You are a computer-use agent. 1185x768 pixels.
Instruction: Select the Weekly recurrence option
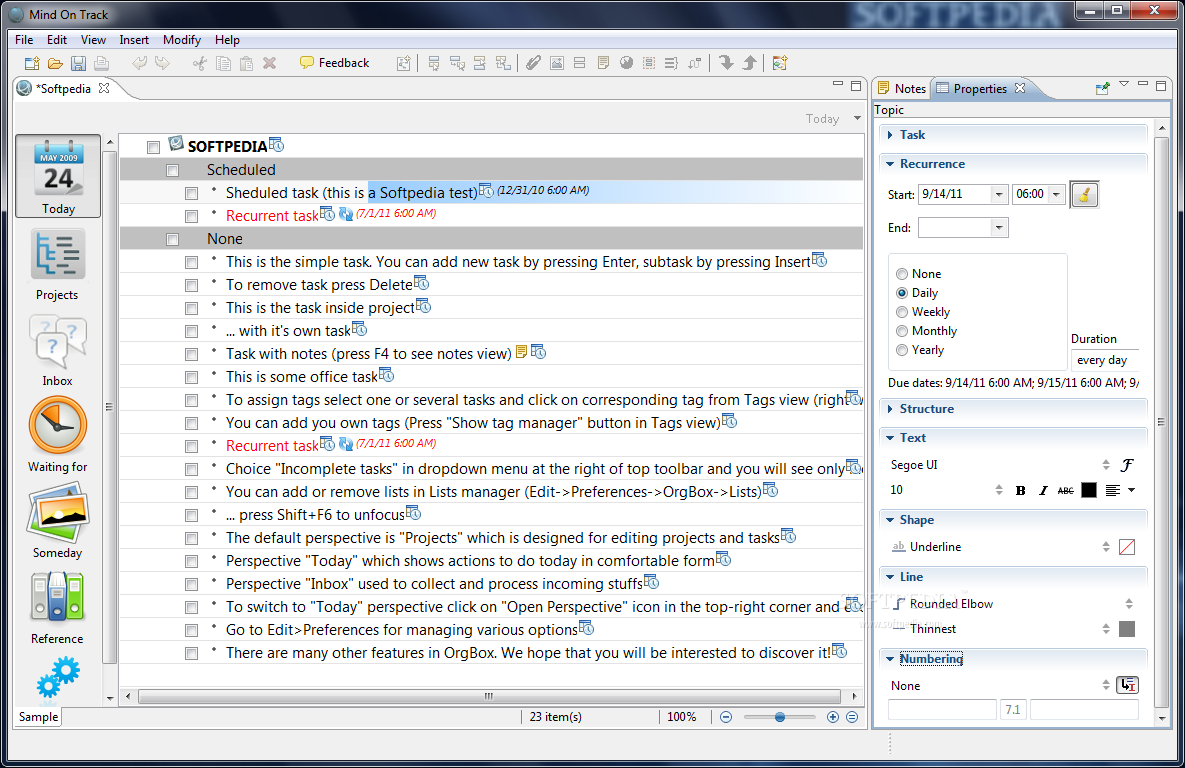pos(922,312)
